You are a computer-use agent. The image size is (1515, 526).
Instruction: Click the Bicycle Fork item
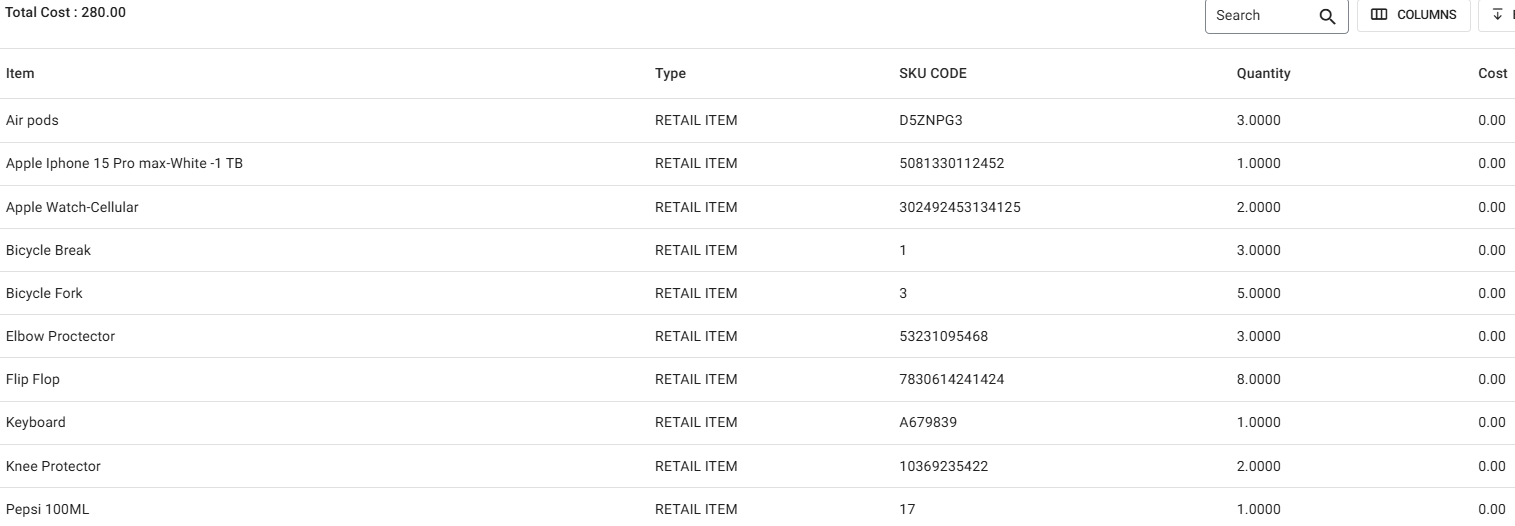(44, 293)
